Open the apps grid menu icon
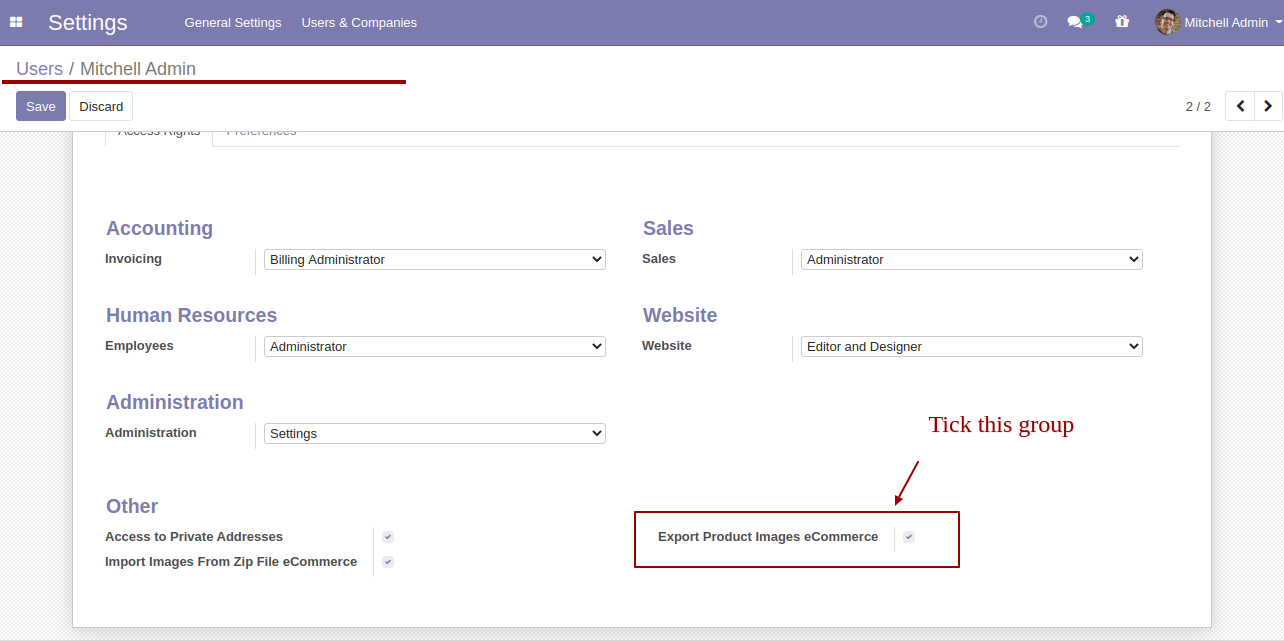The image size is (1284, 641). [x=16, y=22]
